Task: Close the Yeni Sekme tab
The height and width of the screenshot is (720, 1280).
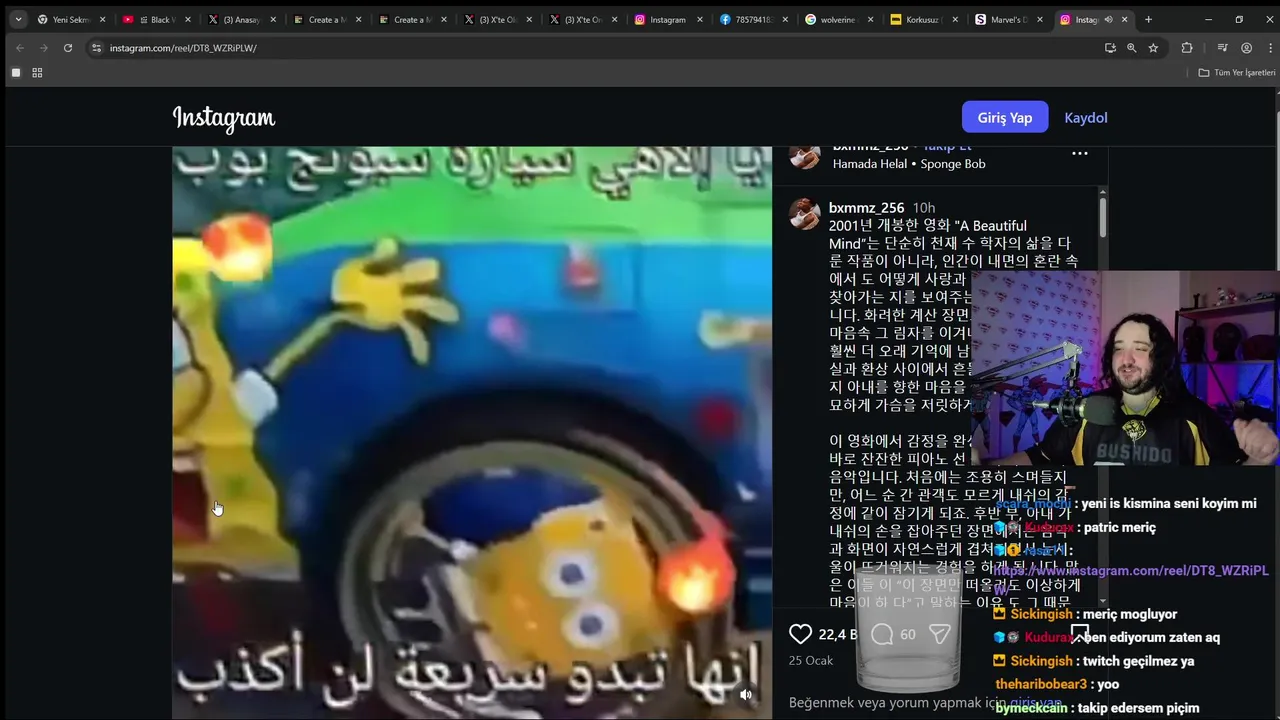Action: pyautogui.click(x=102, y=19)
